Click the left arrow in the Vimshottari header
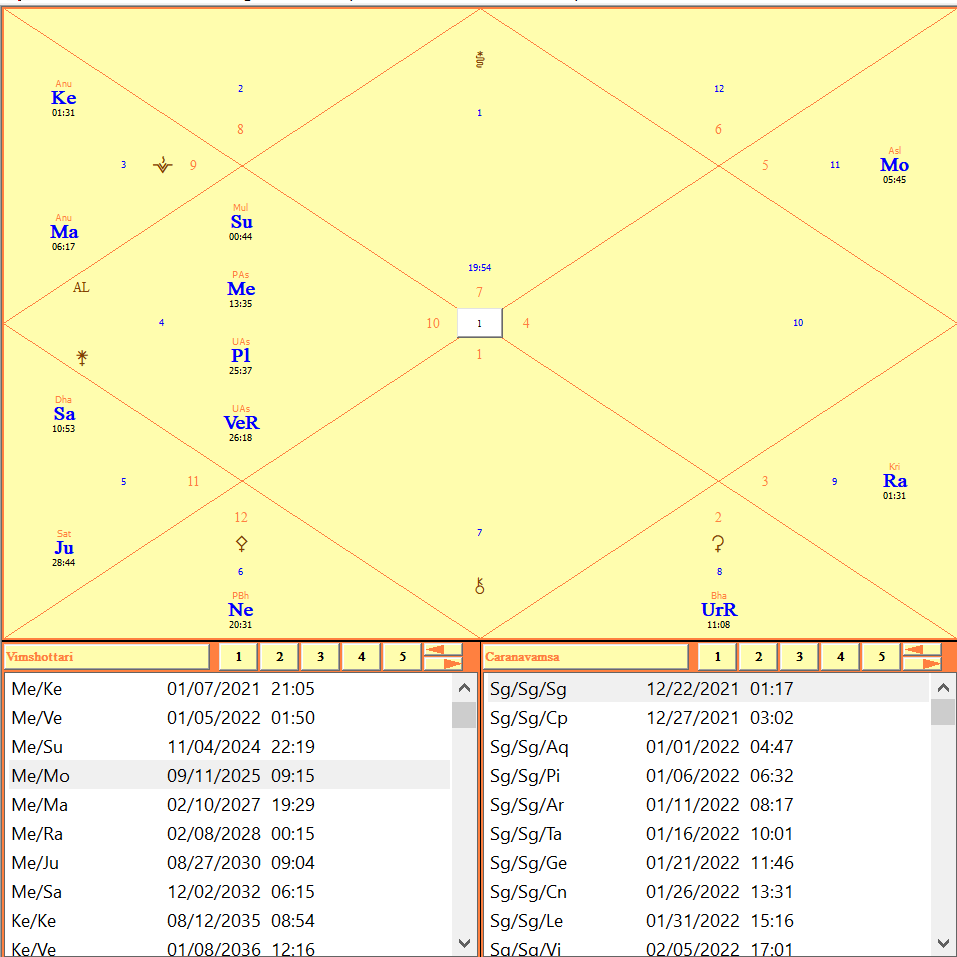The height and width of the screenshot is (957, 957). coord(442,649)
